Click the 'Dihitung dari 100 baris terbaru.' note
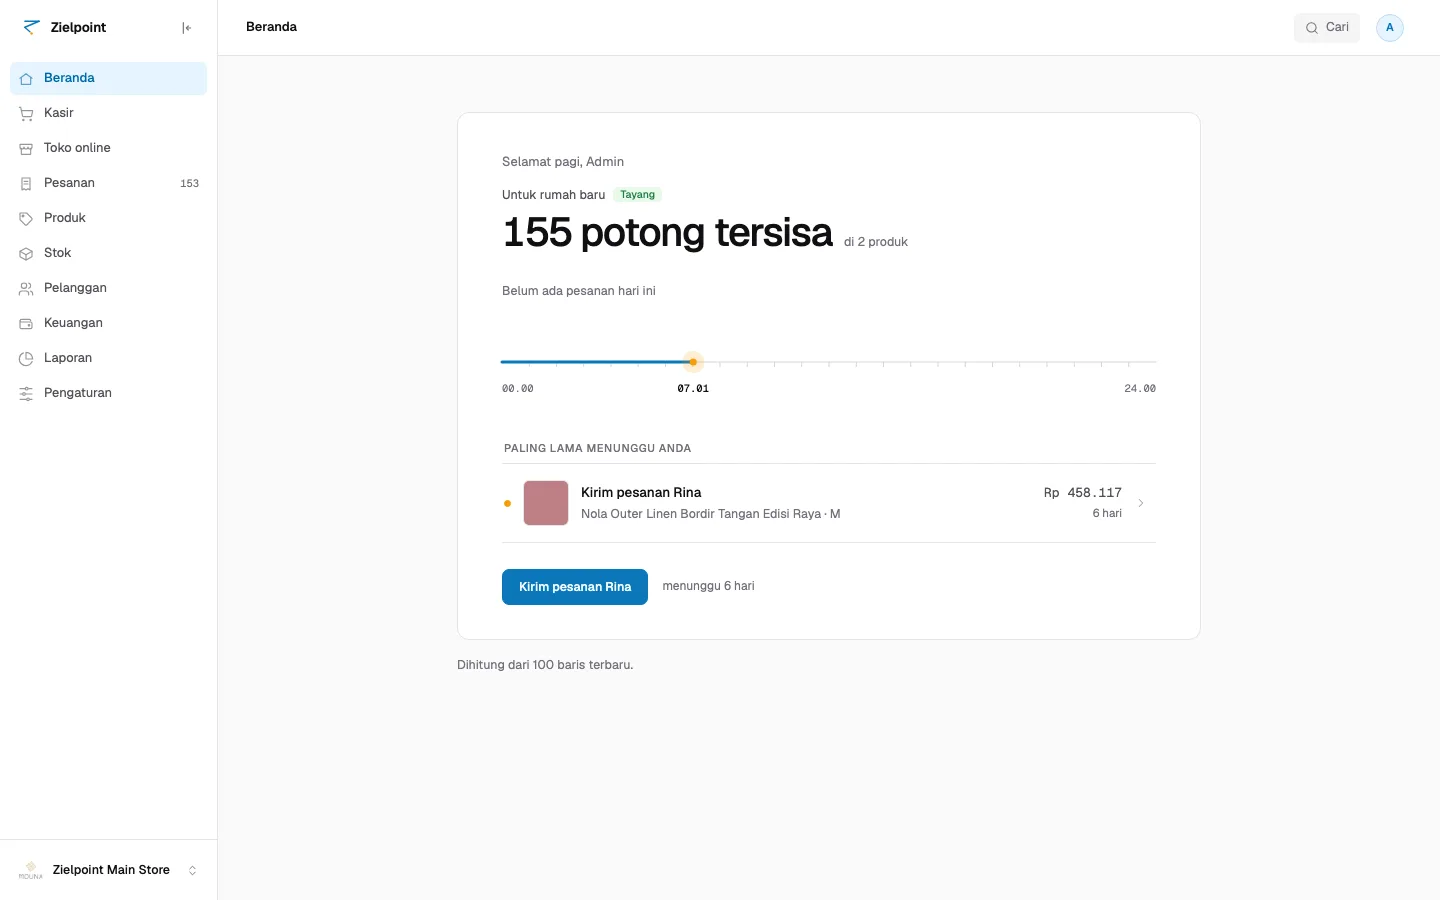Viewport: 1440px width, 900px height. pyautogui.click(x=545, y=665)
